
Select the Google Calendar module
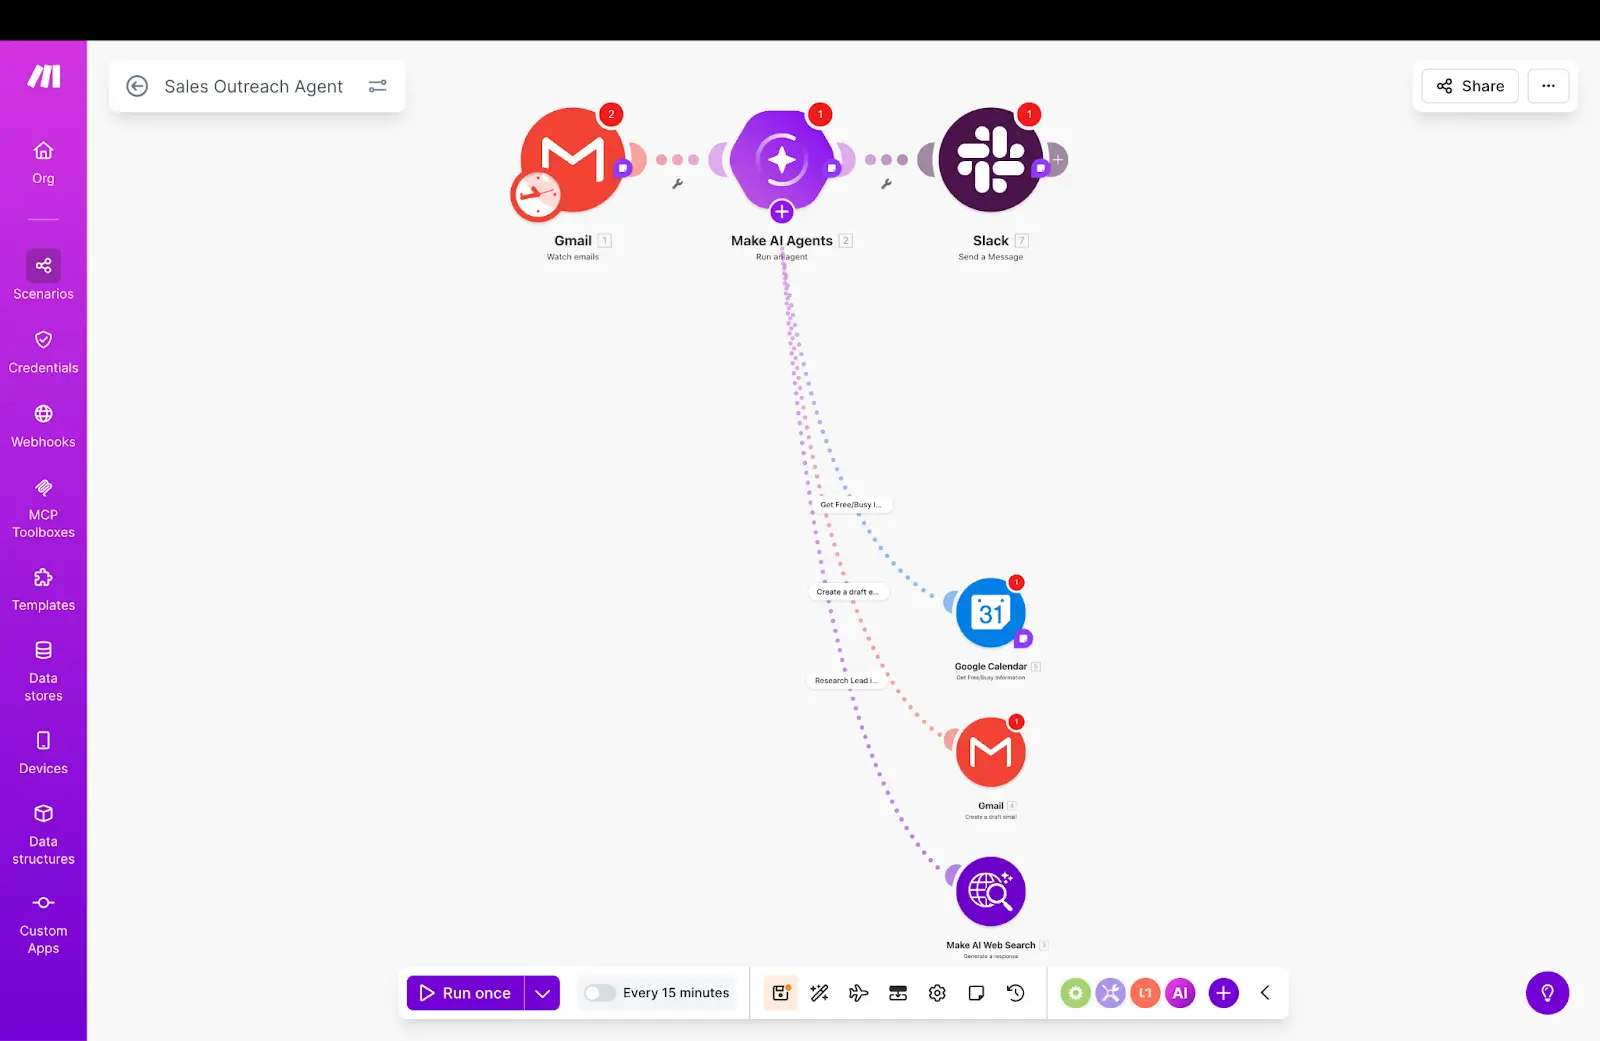click(x=991, y=613)
